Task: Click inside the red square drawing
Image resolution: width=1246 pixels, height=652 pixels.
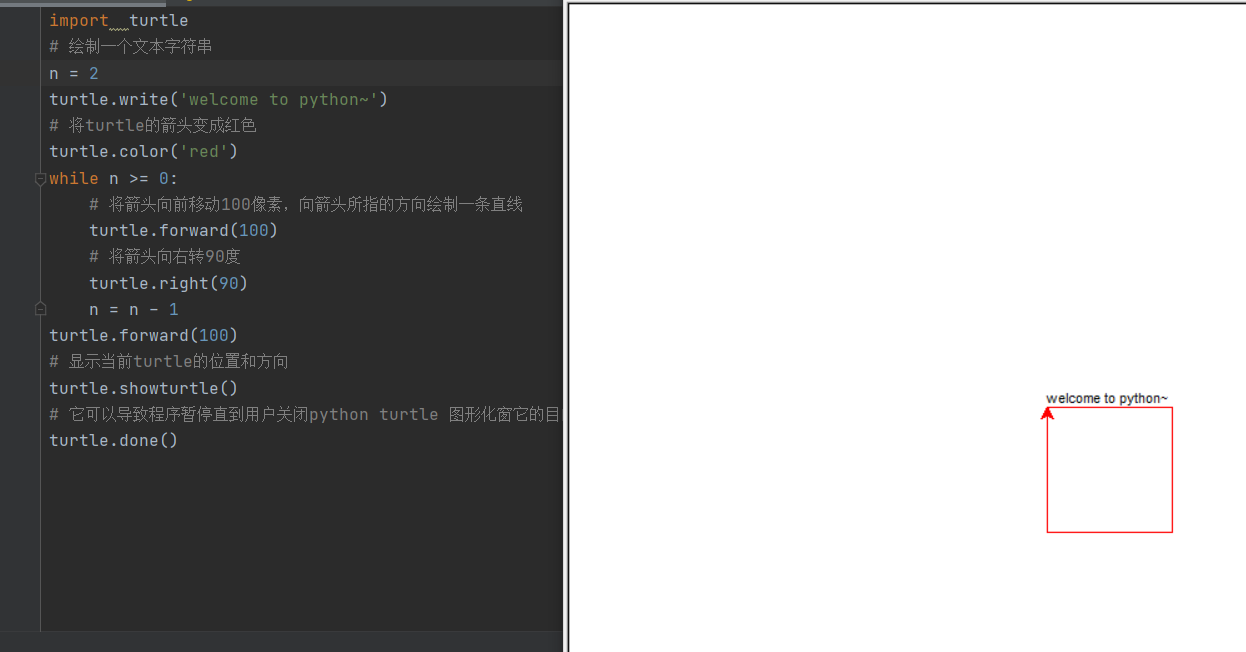Action: click(1110, 470)
